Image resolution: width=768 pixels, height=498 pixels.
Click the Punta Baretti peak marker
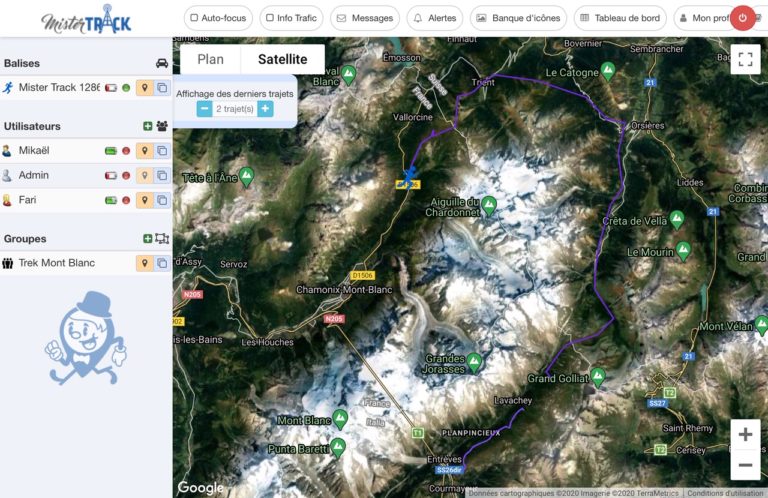[x=338, y=448]
